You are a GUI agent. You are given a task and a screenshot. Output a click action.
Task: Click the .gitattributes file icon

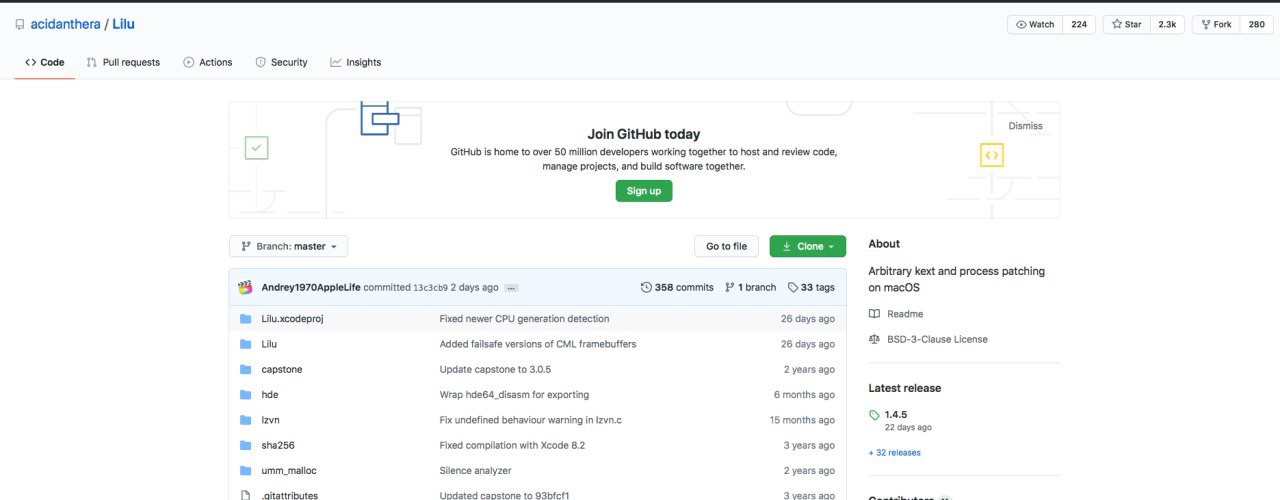[x=245, y=496]
